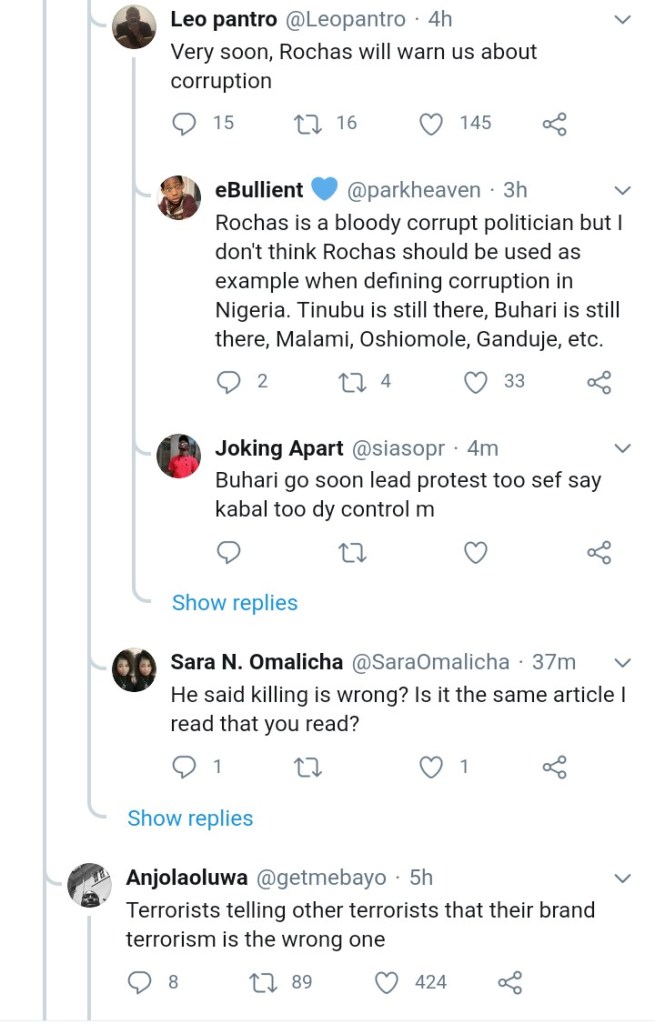Reply to eBullient's tweet
Viewport: 655px width, 1024px height.
(229, 381)
